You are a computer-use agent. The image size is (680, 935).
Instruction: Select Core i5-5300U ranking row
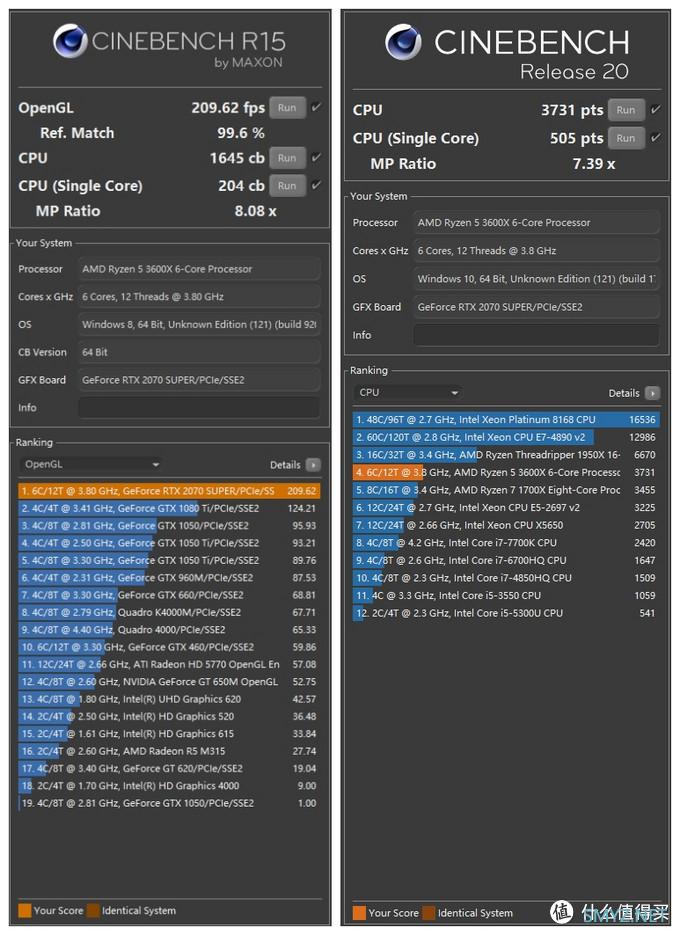click(x=506, y=613)
